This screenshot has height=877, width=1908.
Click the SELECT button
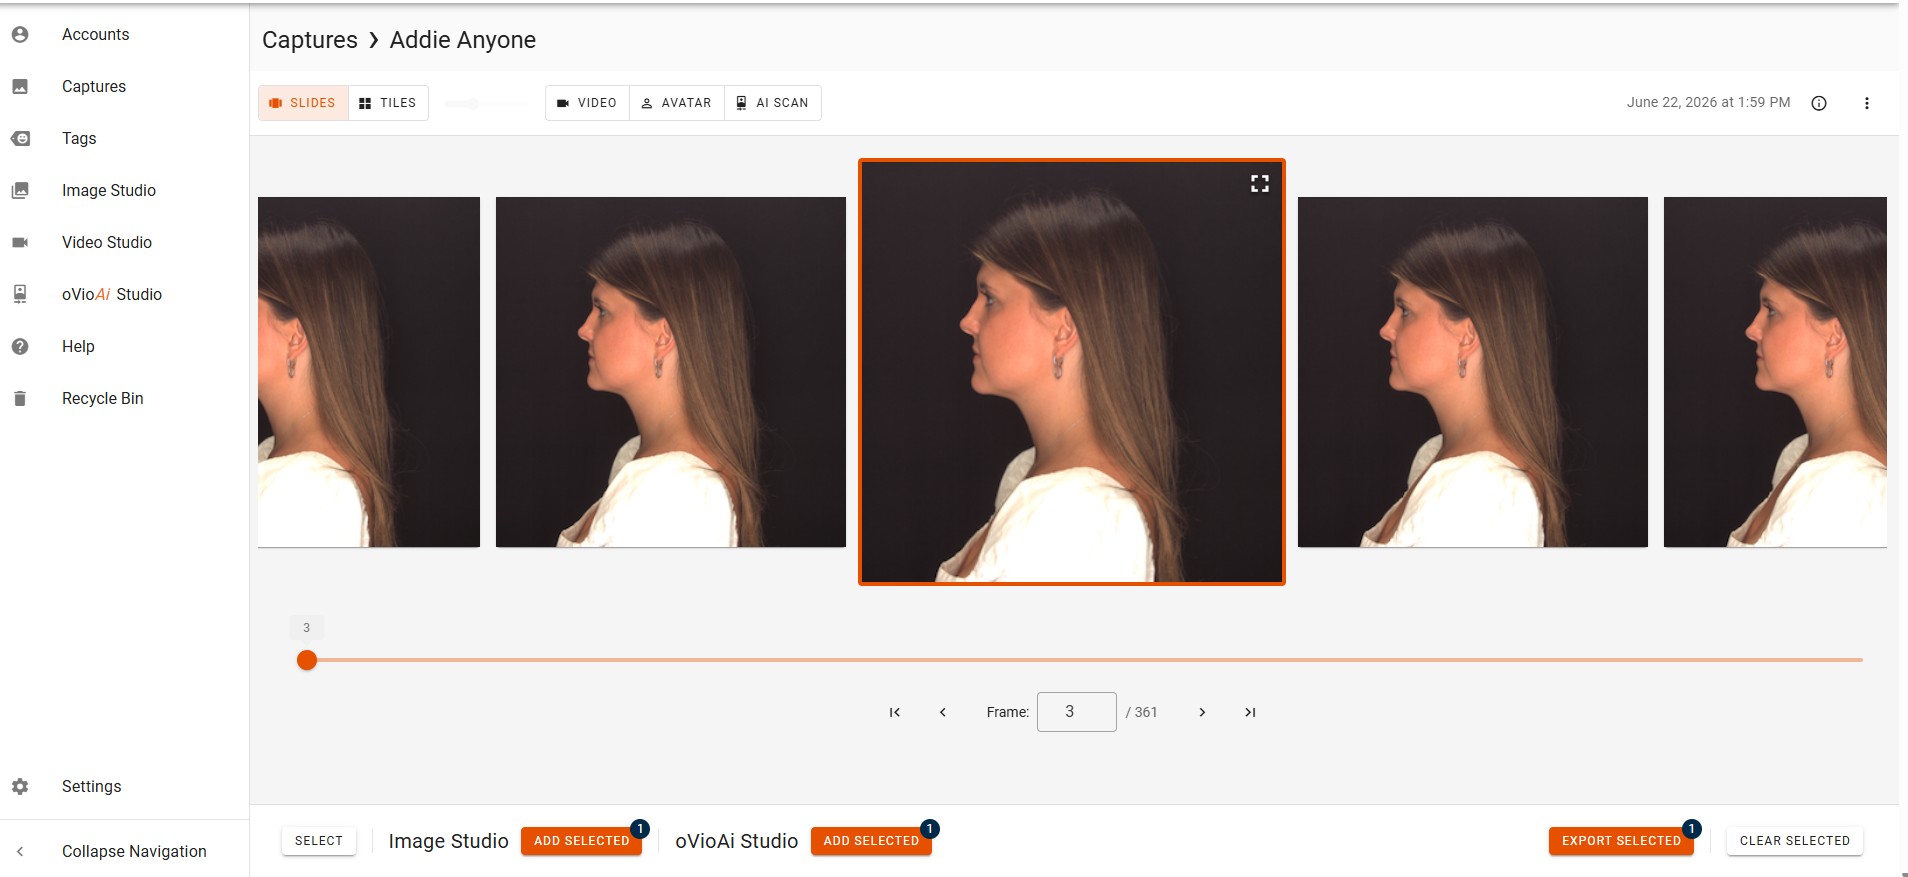coord(319,841)
